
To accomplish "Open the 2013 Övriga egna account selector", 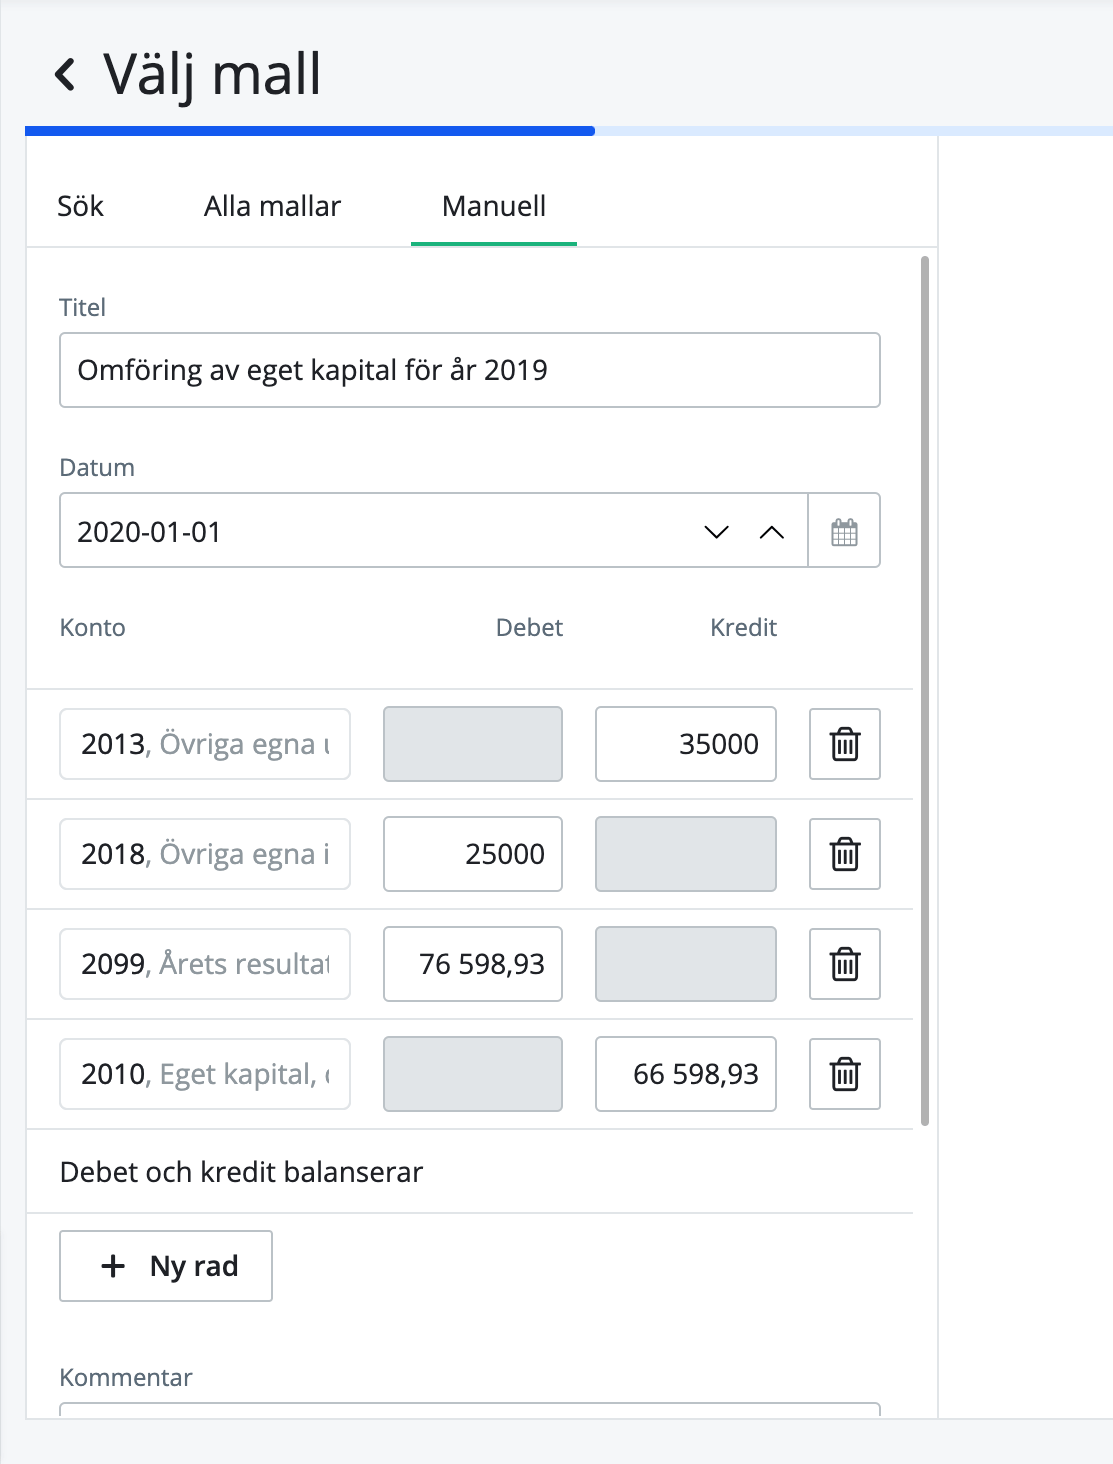I will pyautogui.click(x=204, y=743).
